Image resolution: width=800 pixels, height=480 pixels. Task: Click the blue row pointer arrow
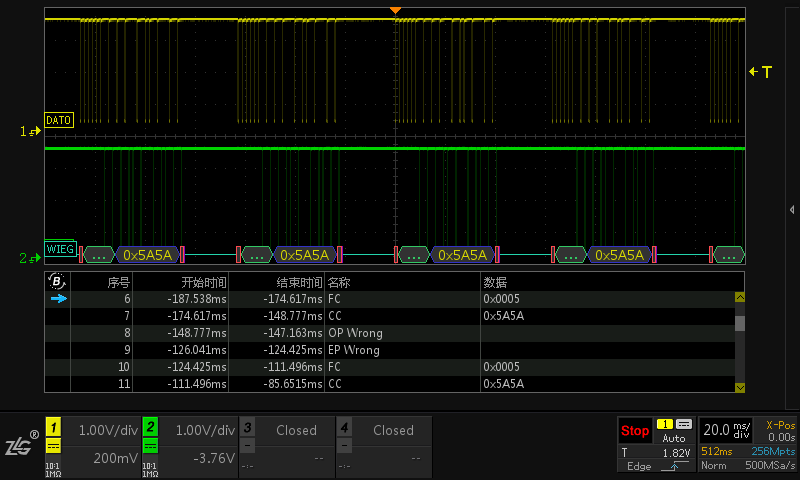click(x=59, y=298)
